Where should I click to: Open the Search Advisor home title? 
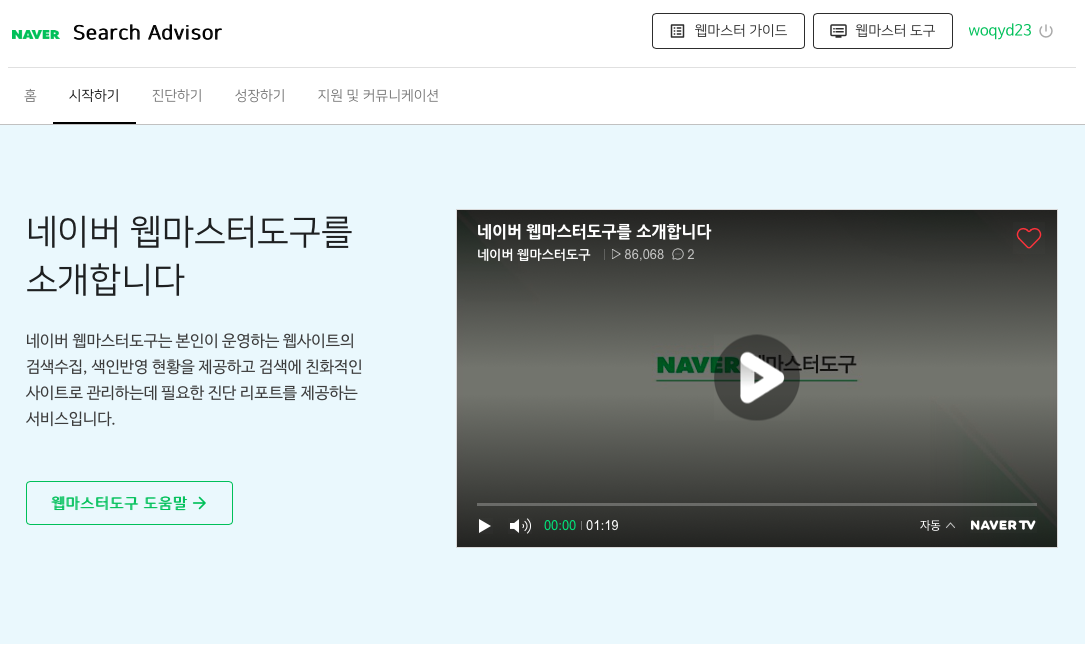click(147, 33)
